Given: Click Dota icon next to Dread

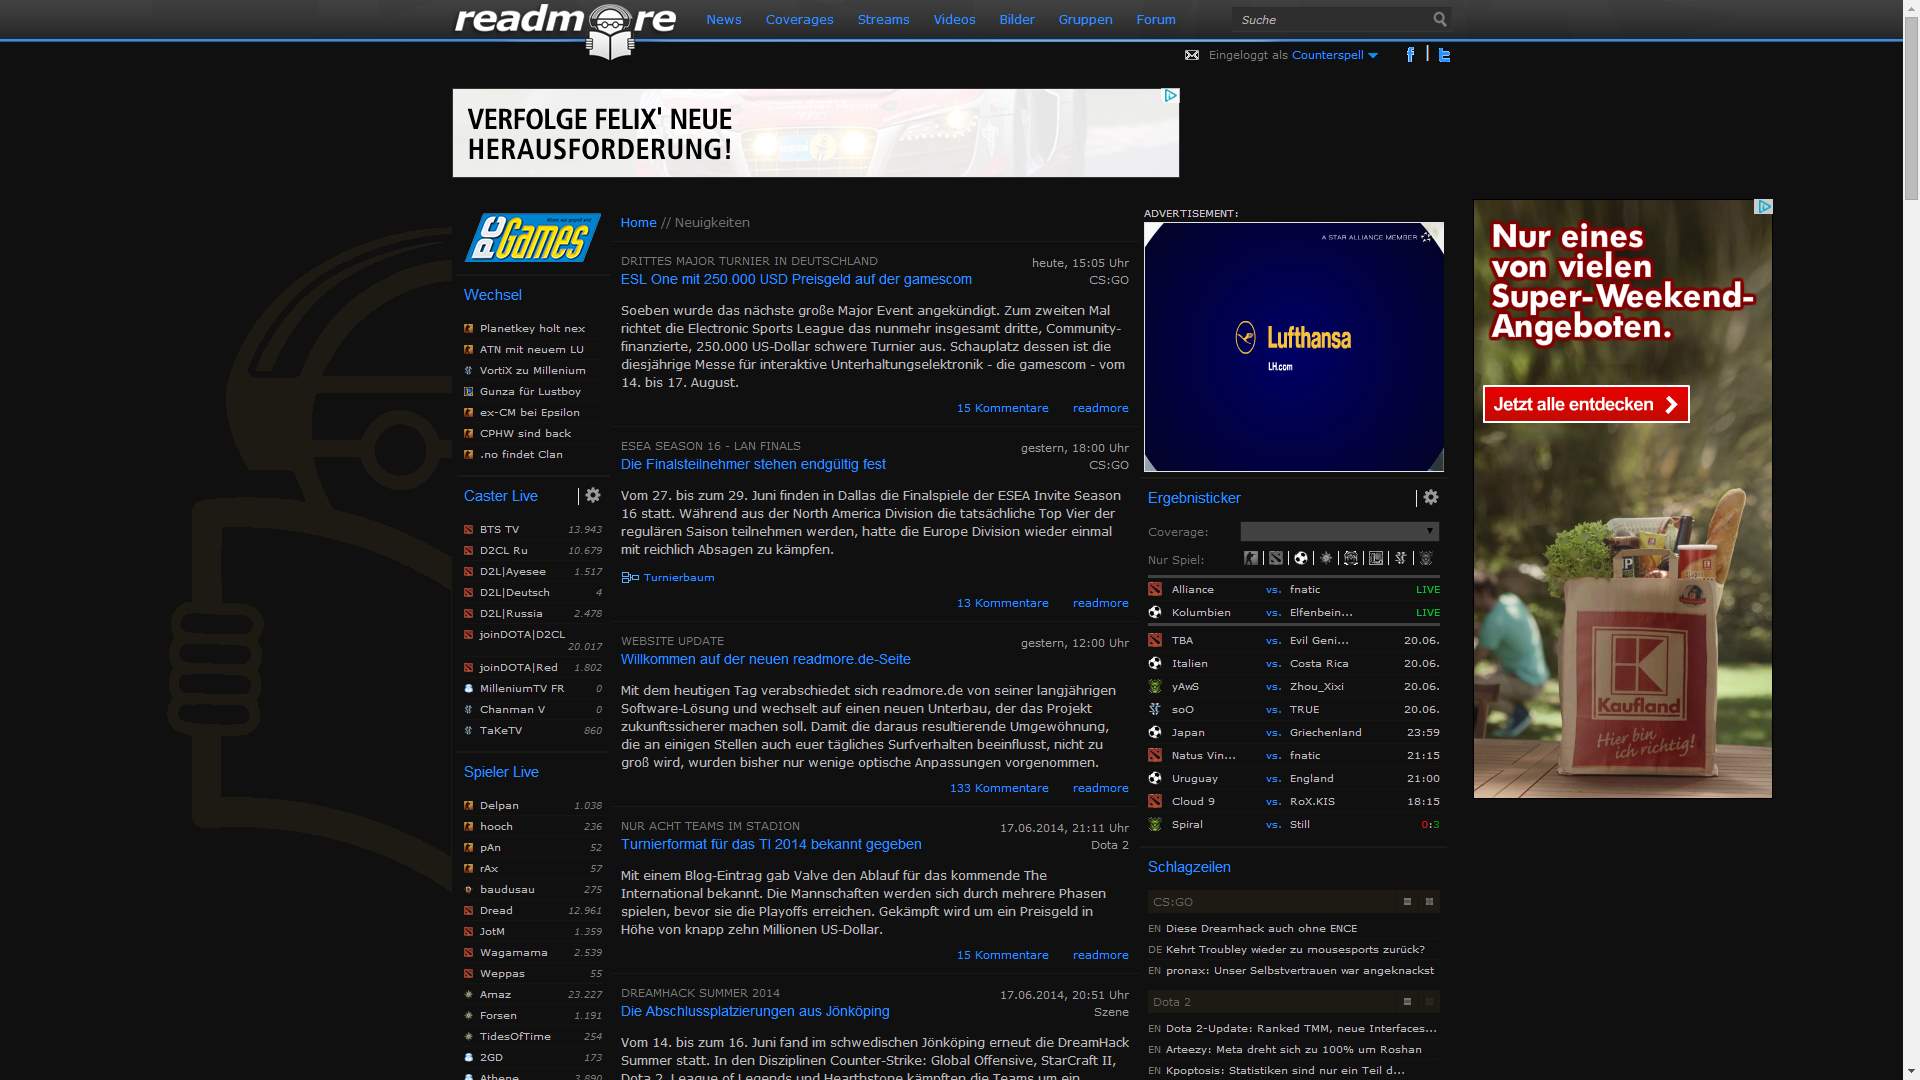Looking at the screenshot, I should 468,910.
